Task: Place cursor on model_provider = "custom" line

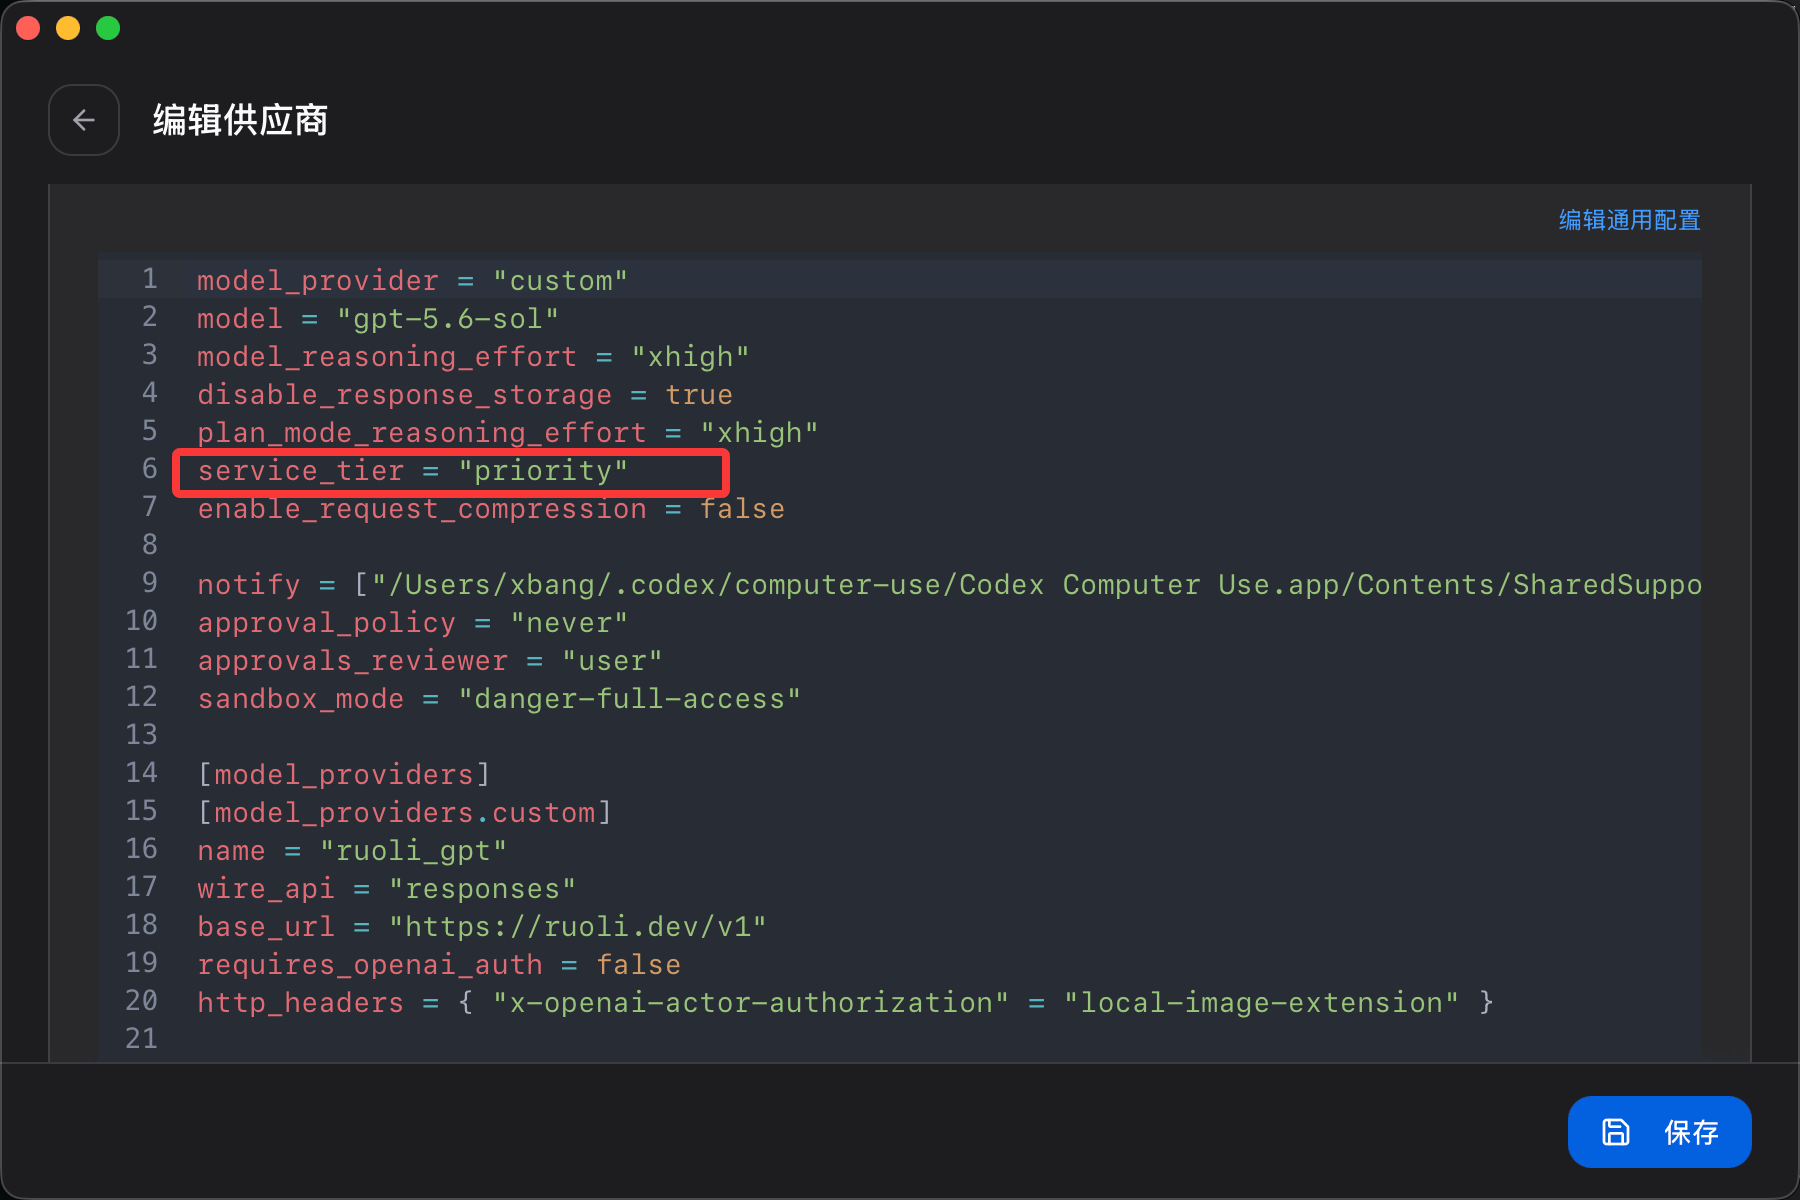Action: point(412,280)
